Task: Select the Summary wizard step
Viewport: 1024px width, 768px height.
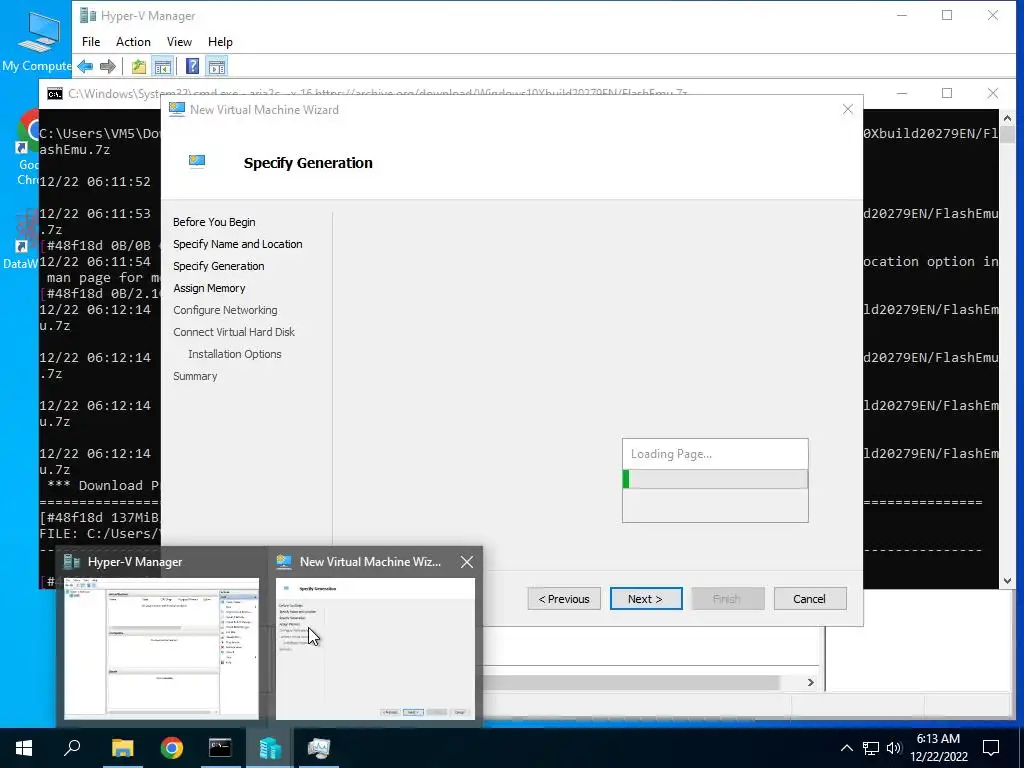Action: [195, 376]
